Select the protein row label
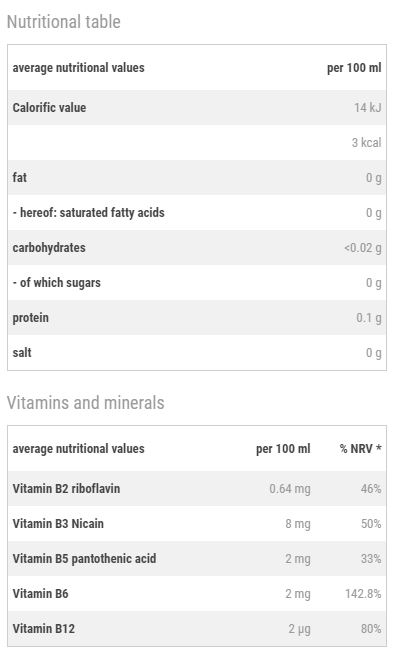 [x=30, y=318]
